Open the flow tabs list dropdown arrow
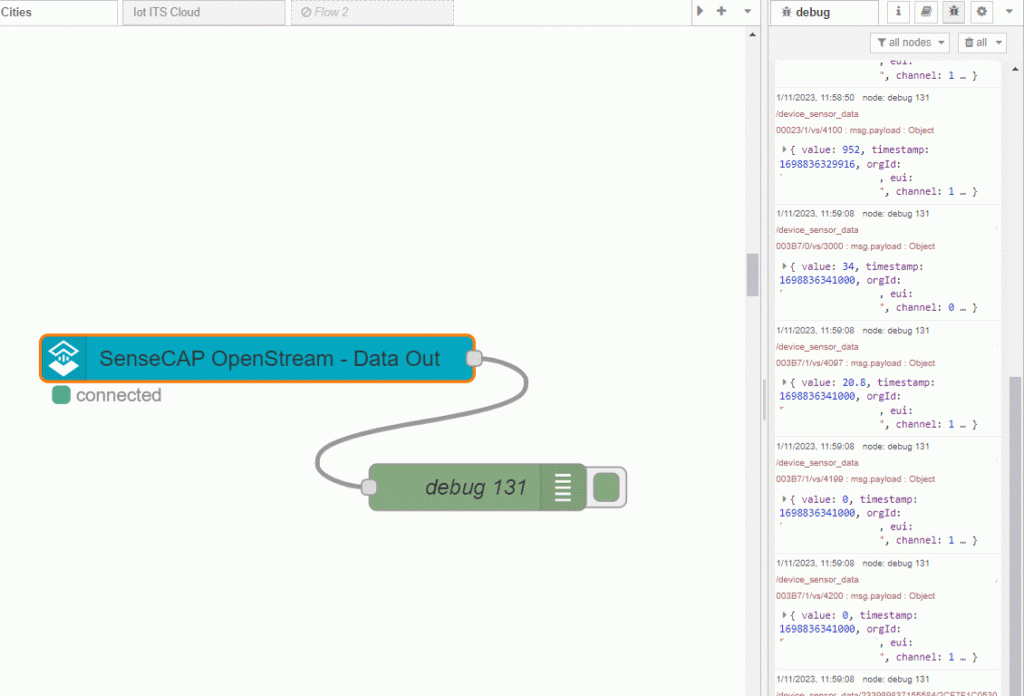1024x696 pixels. [747, 11]
